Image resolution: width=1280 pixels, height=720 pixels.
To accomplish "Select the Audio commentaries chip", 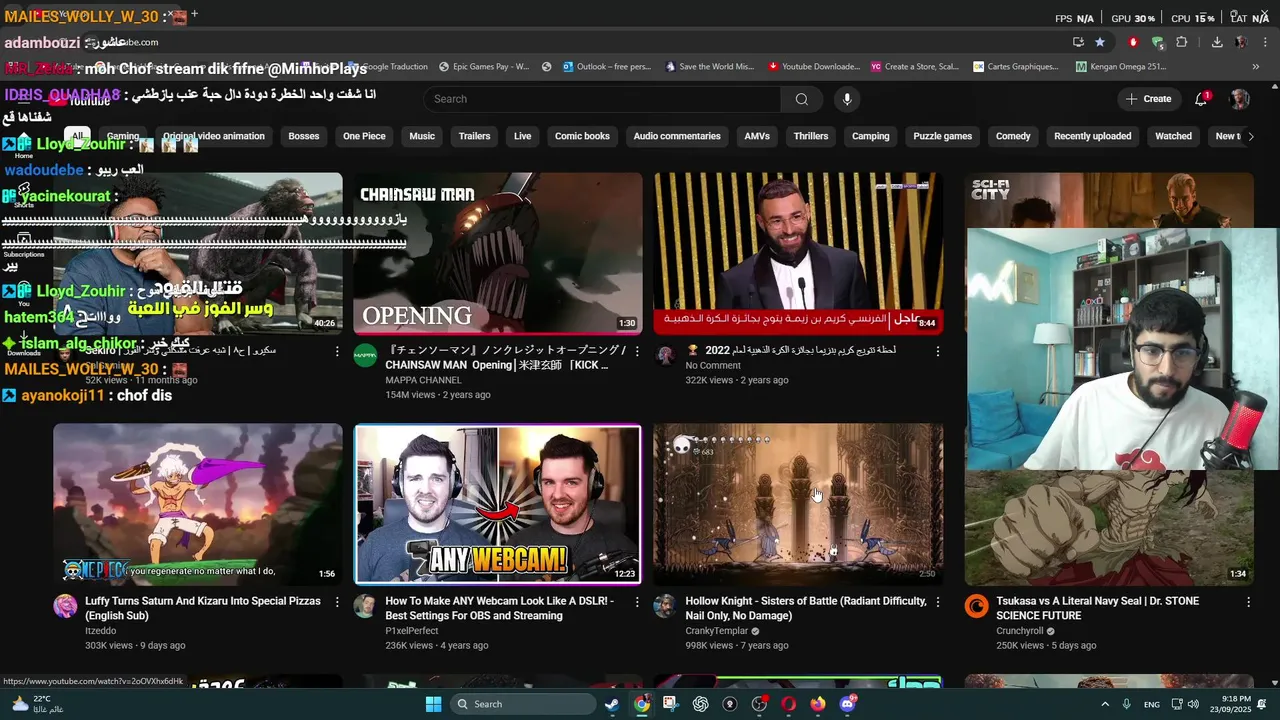I will 677,136.
